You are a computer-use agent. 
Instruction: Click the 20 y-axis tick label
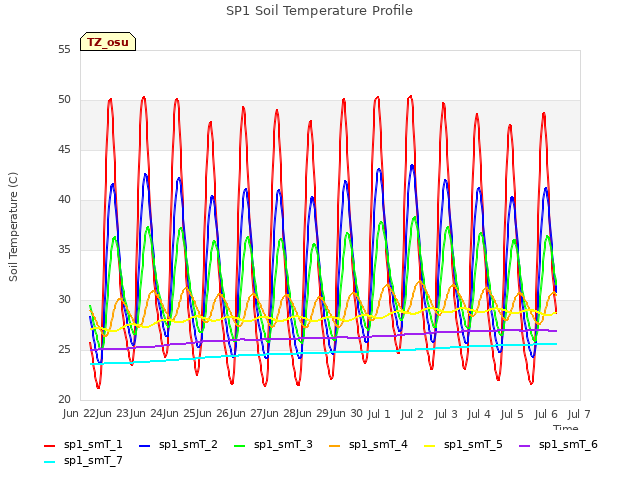(64, 400)
